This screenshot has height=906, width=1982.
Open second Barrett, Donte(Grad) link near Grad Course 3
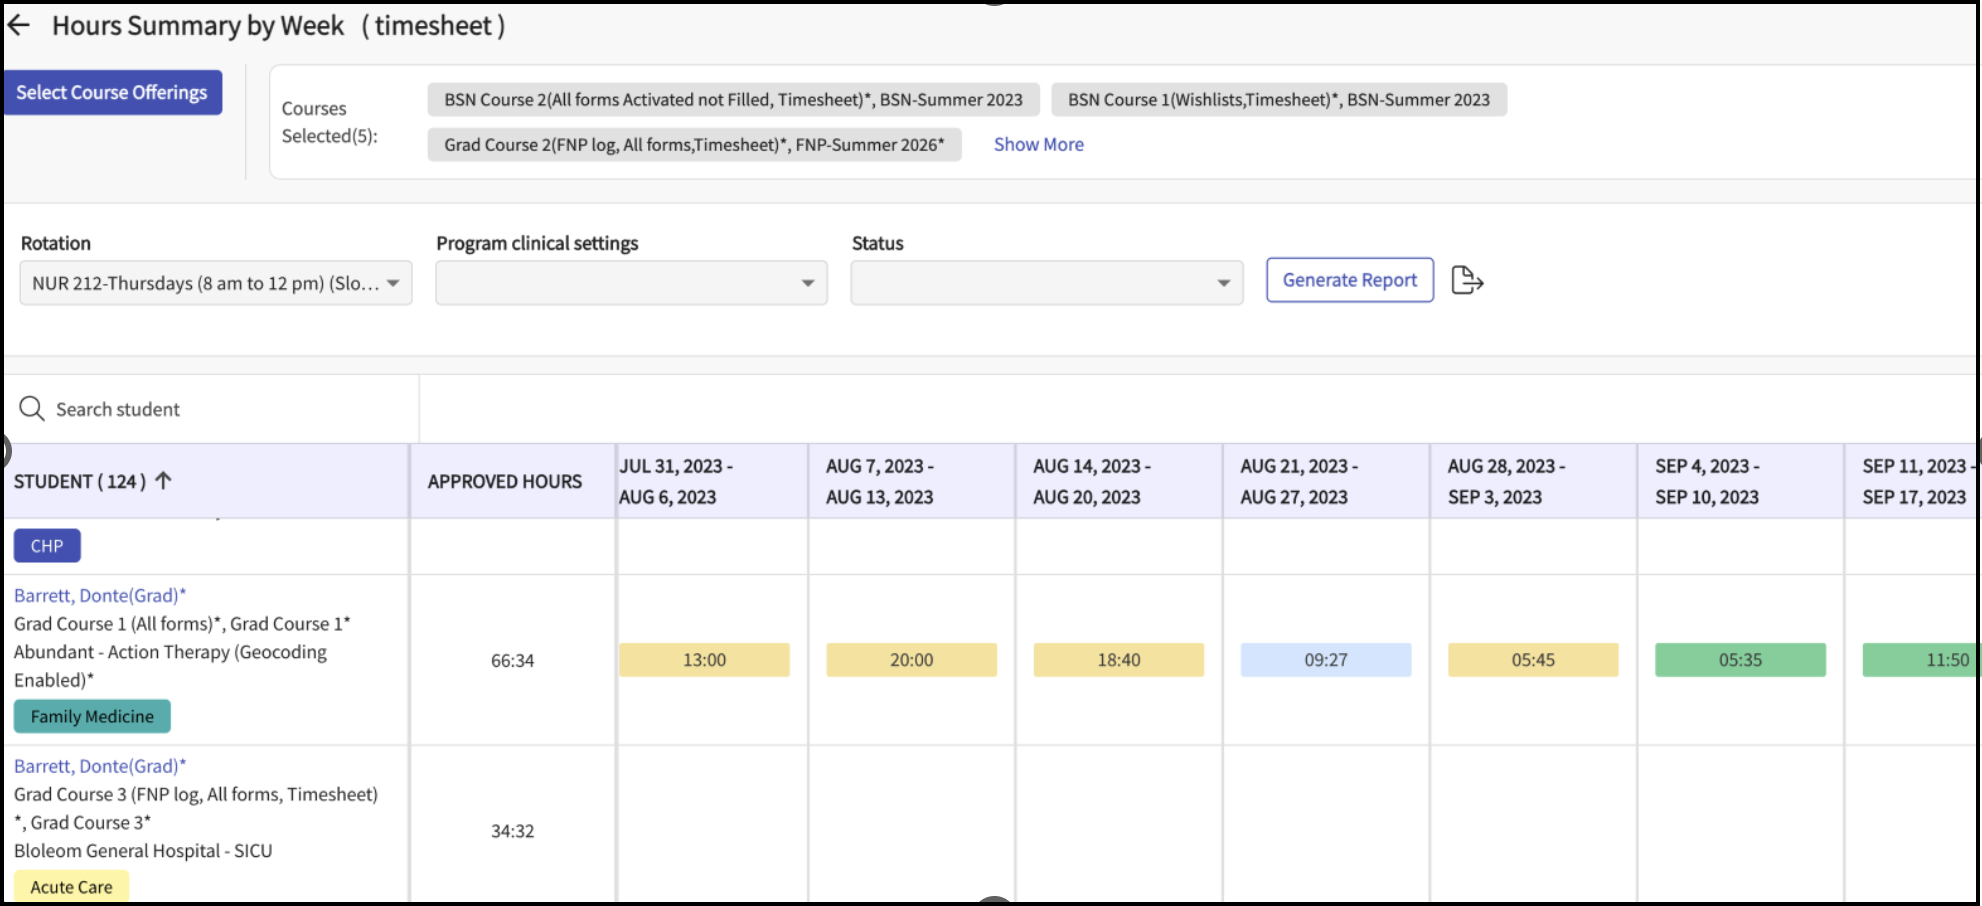coord(100,767)
